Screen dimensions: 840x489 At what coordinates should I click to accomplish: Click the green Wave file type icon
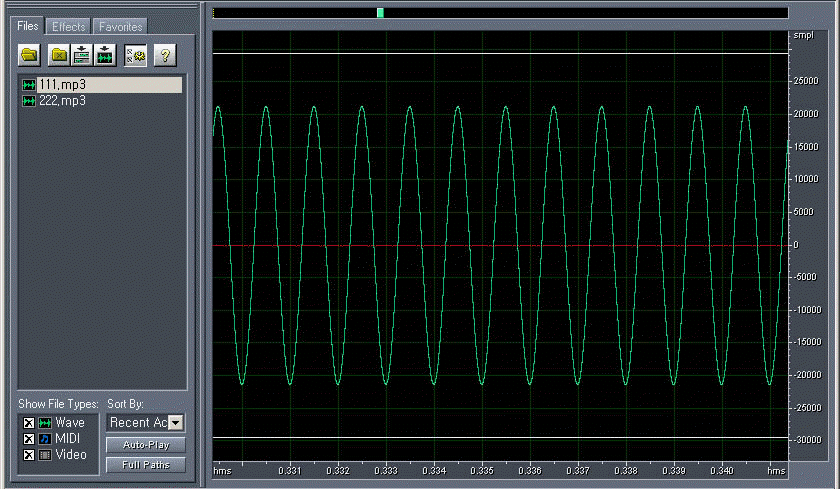tap(45, 423)
